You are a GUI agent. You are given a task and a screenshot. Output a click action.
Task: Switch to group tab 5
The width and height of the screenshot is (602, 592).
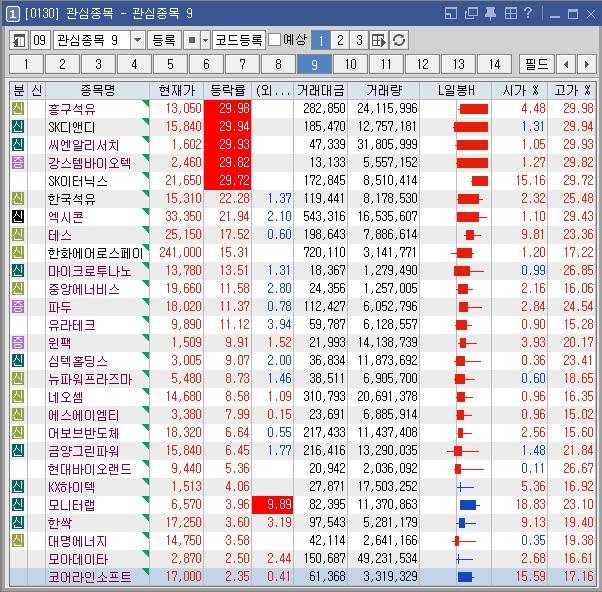coord(170,64)
